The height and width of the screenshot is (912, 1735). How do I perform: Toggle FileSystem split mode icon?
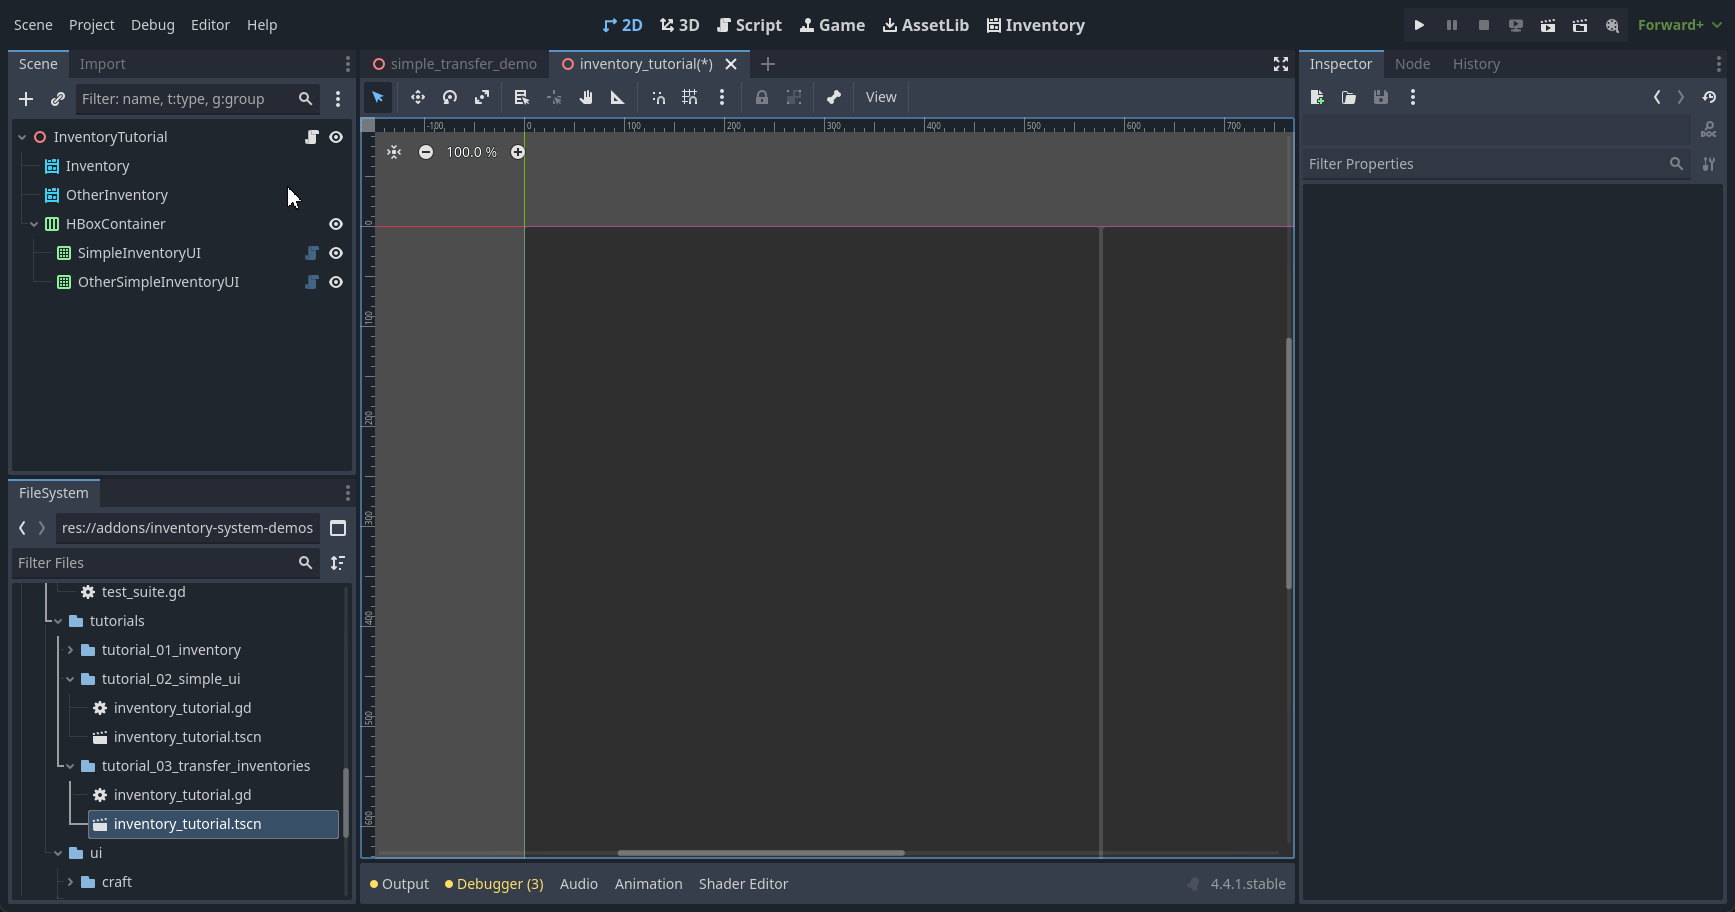[338, 528]
